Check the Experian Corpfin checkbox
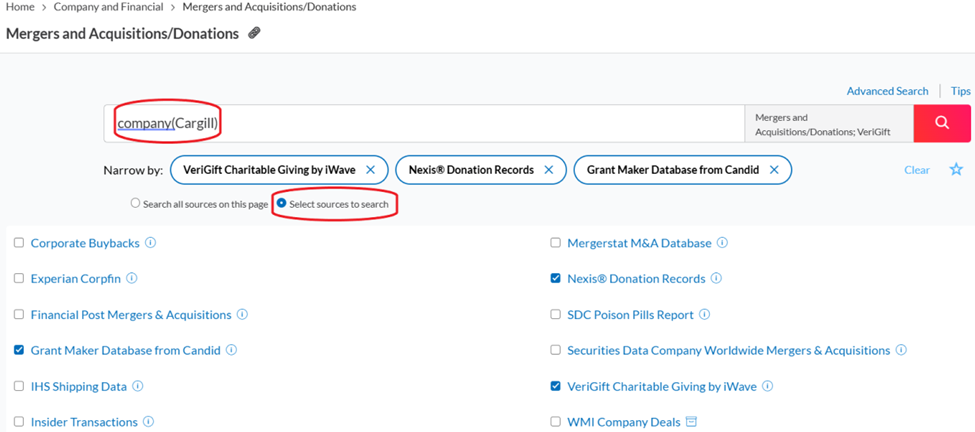Screen dimensions: 975x432 pos(19,278)
